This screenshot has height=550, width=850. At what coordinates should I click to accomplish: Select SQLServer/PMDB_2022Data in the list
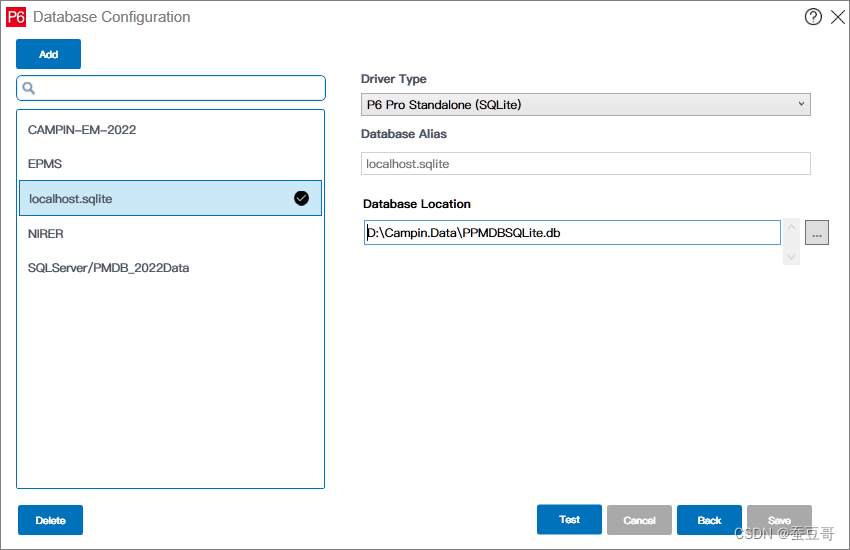(x=170, y=268)
